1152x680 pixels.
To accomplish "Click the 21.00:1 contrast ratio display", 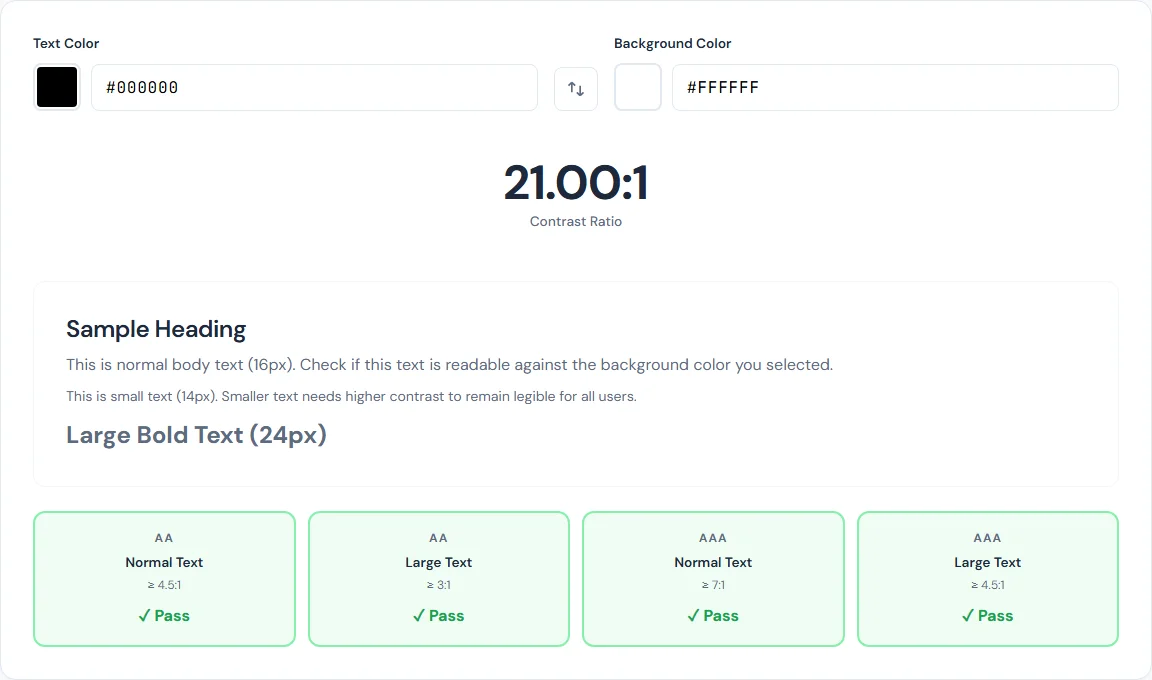I will [x=576, y=184].
